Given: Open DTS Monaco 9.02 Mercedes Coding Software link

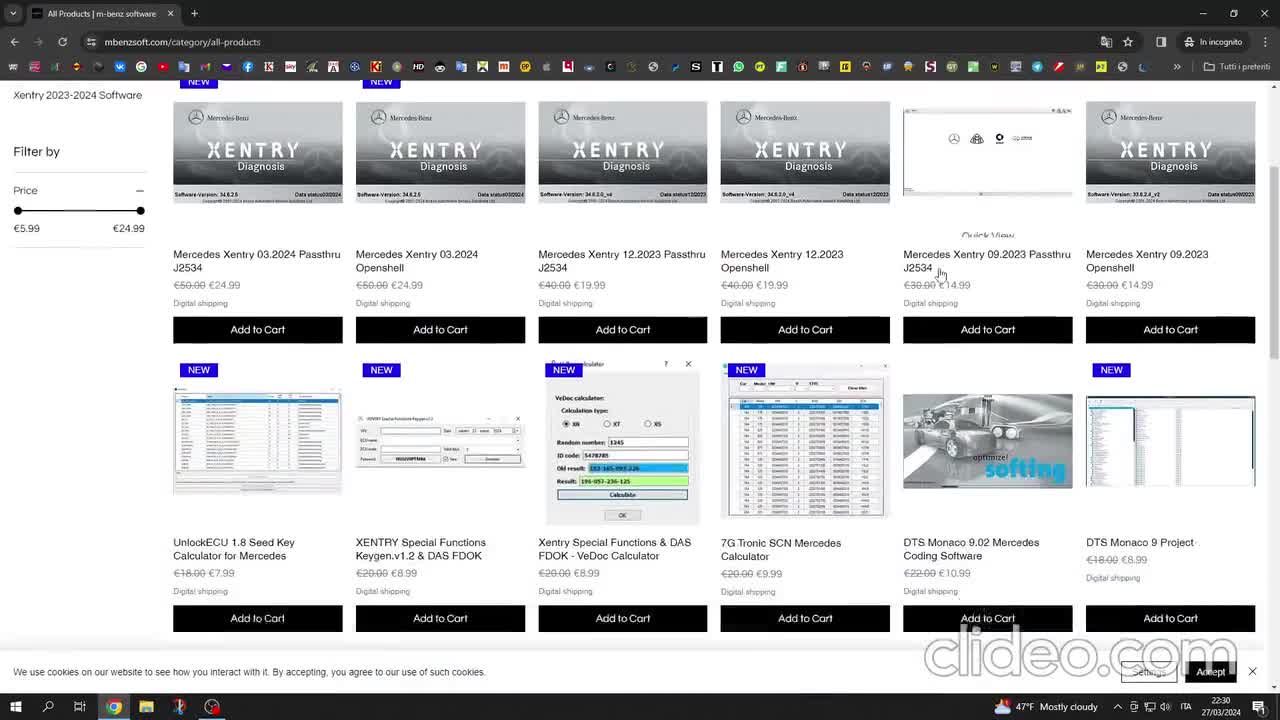Looking at the screenshot, I should click(x=971, y=549).
